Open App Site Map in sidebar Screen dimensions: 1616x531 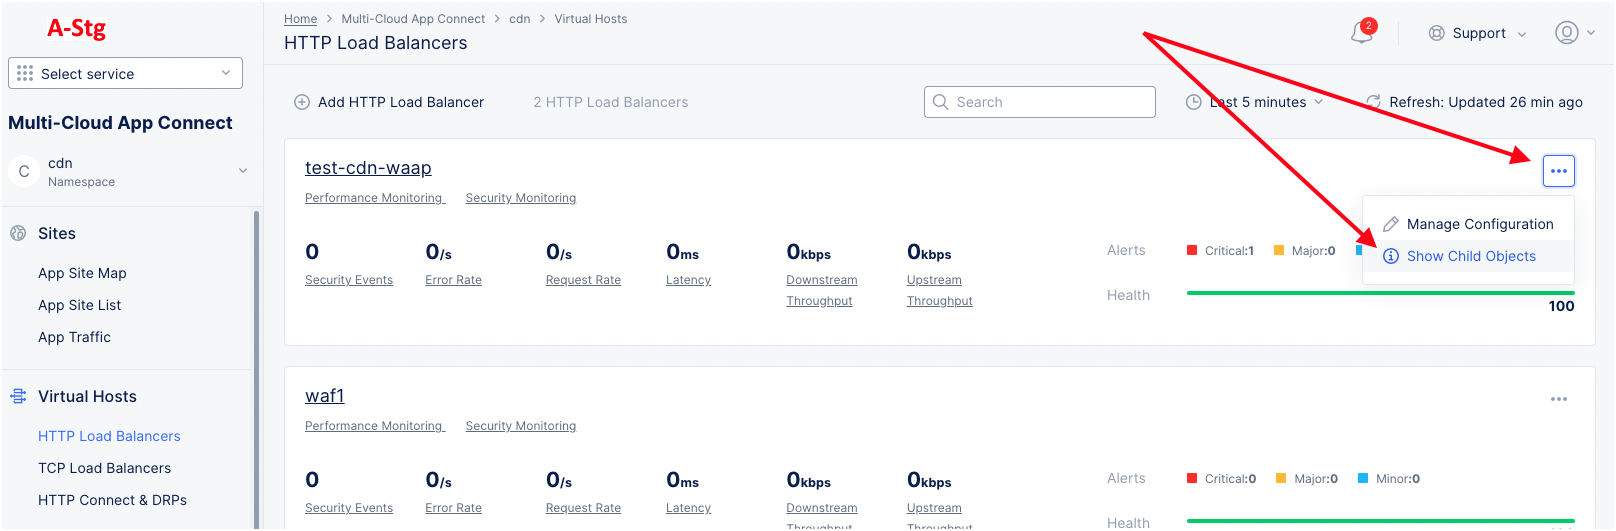(82, 273)
